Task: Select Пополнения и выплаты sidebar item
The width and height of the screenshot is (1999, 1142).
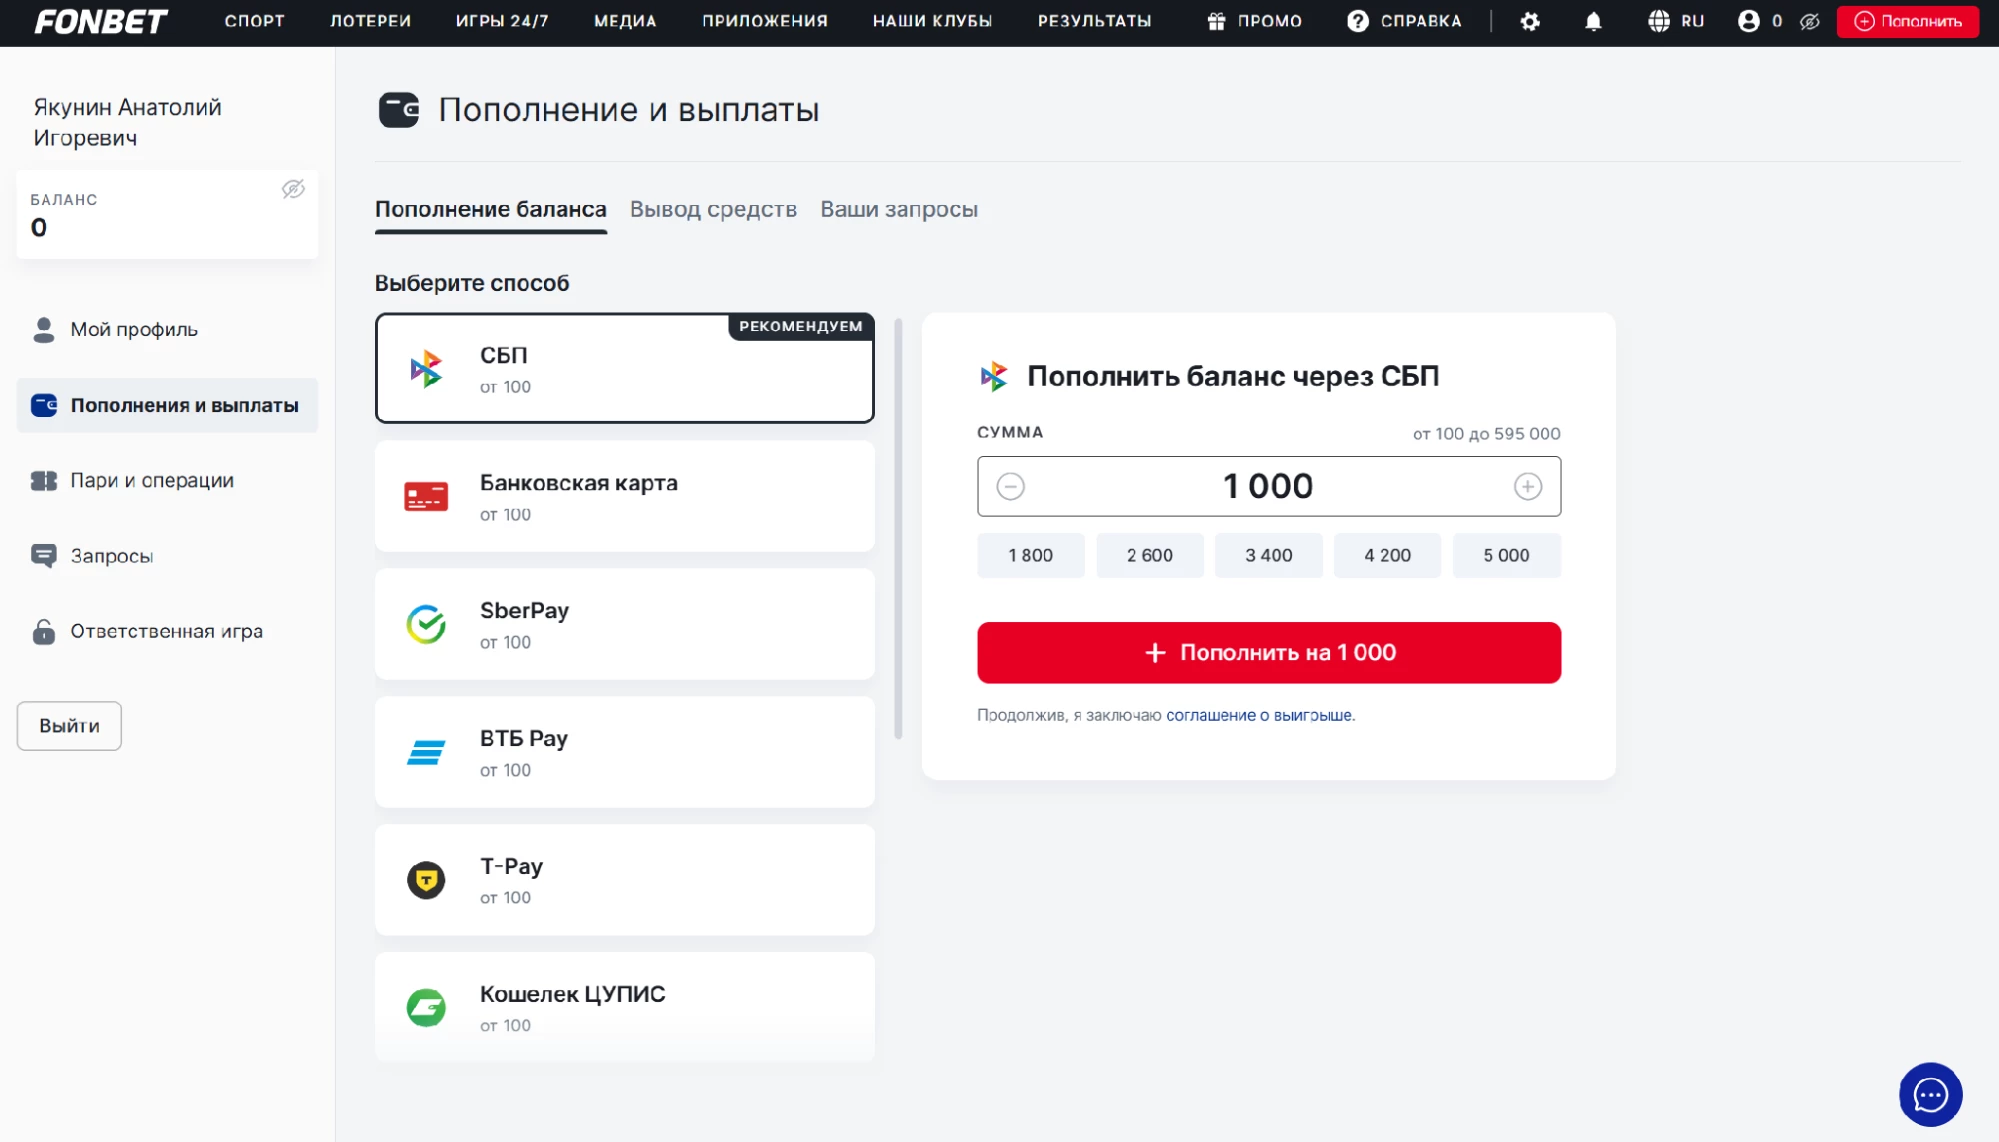Action: [167, 405]
